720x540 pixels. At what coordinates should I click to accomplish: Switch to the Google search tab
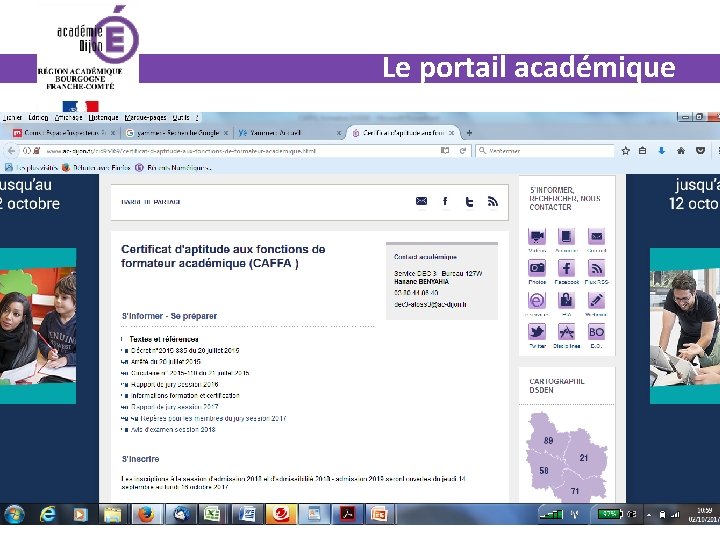coord(177,133)
